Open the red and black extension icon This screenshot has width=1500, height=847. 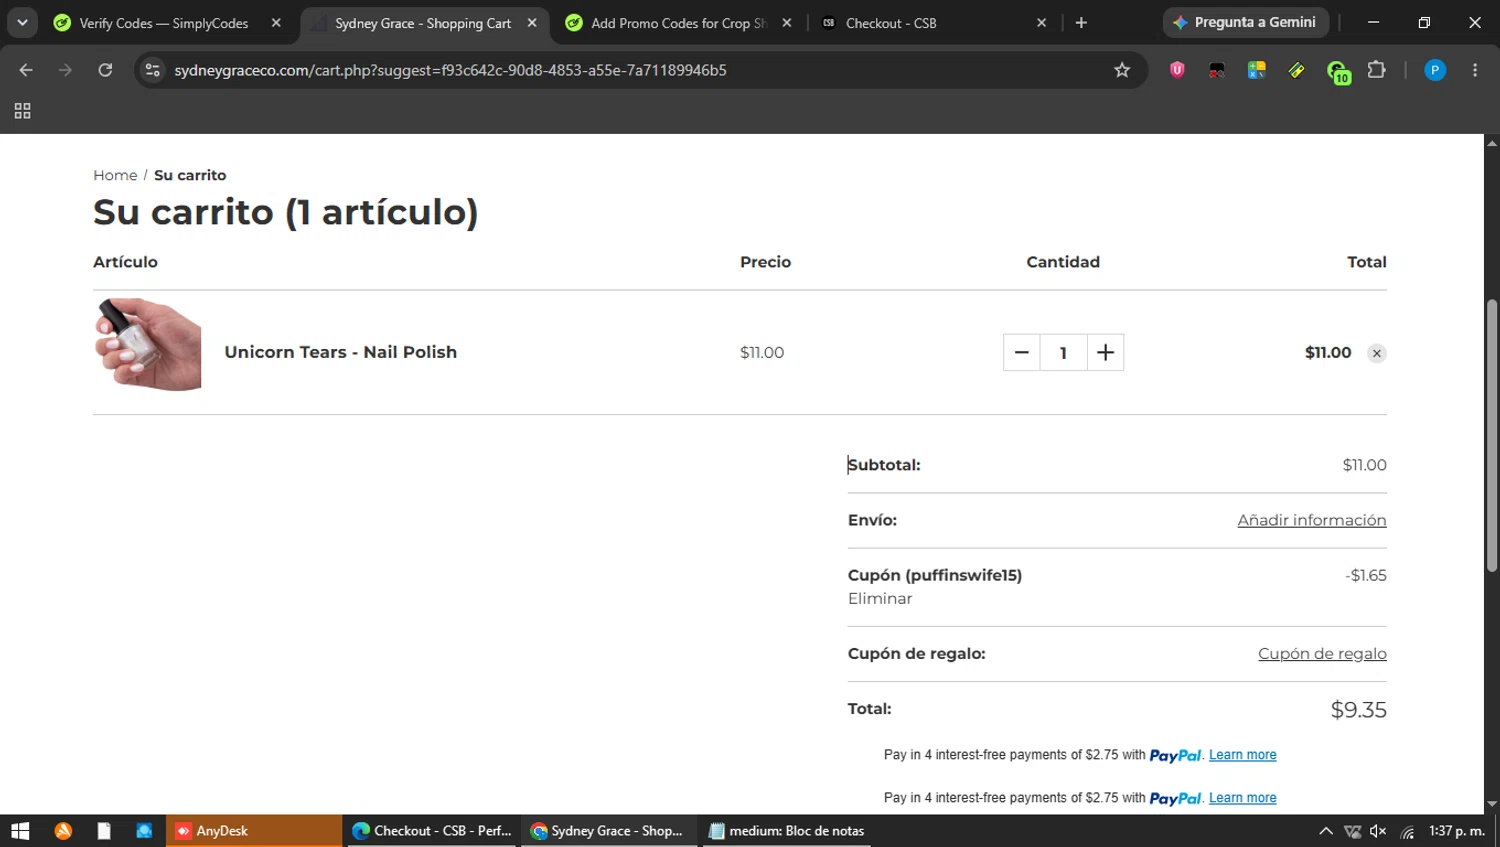pos(1217,70)
